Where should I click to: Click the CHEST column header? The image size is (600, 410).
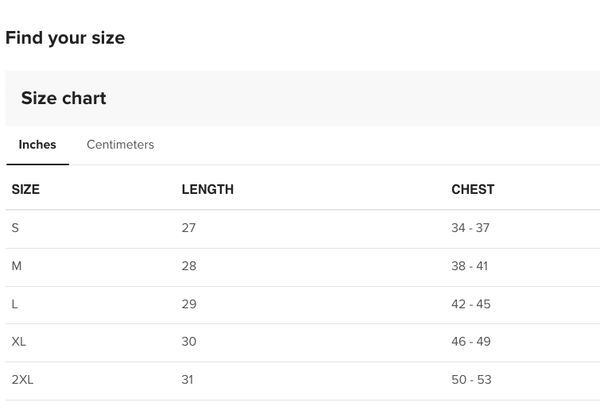472,189
